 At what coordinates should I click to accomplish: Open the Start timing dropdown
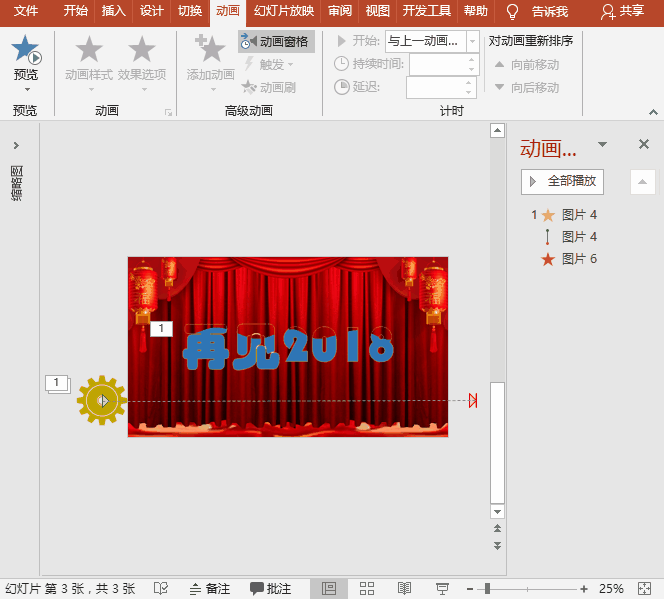472,41
